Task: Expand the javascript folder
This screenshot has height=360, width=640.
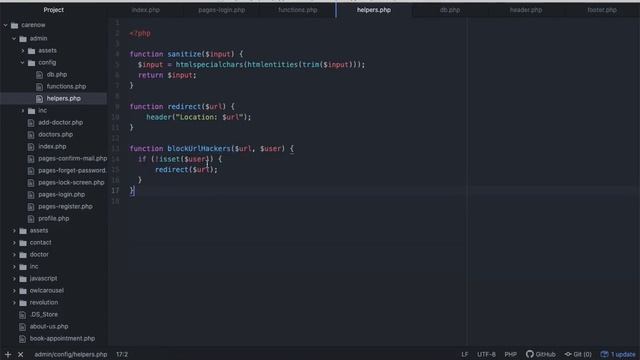Action: [x=14, y=279]
